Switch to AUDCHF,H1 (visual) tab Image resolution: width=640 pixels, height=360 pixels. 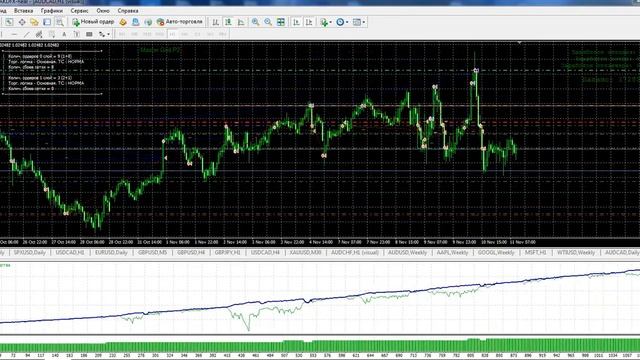tap(355, 253)
